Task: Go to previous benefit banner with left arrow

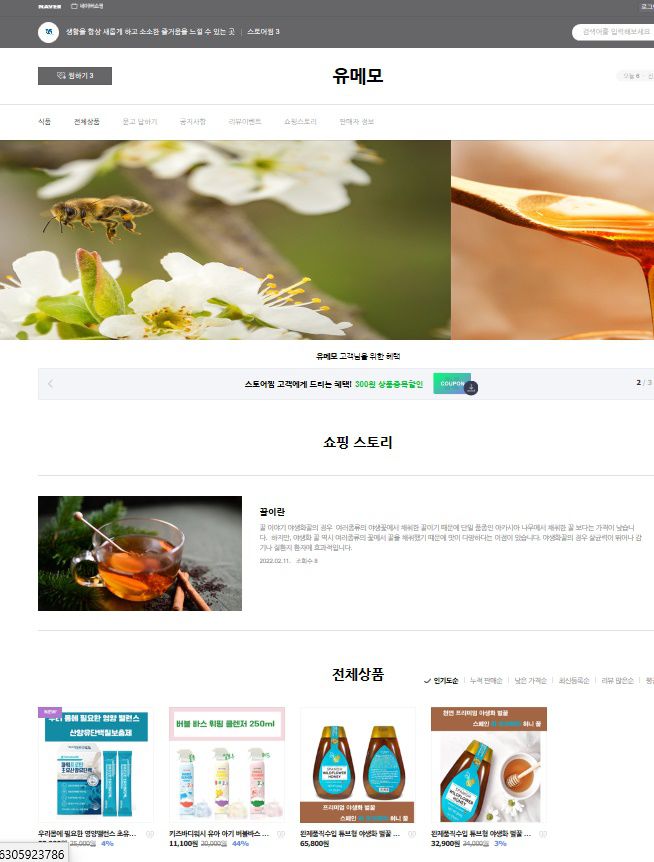Action: (x=51, y=384)
